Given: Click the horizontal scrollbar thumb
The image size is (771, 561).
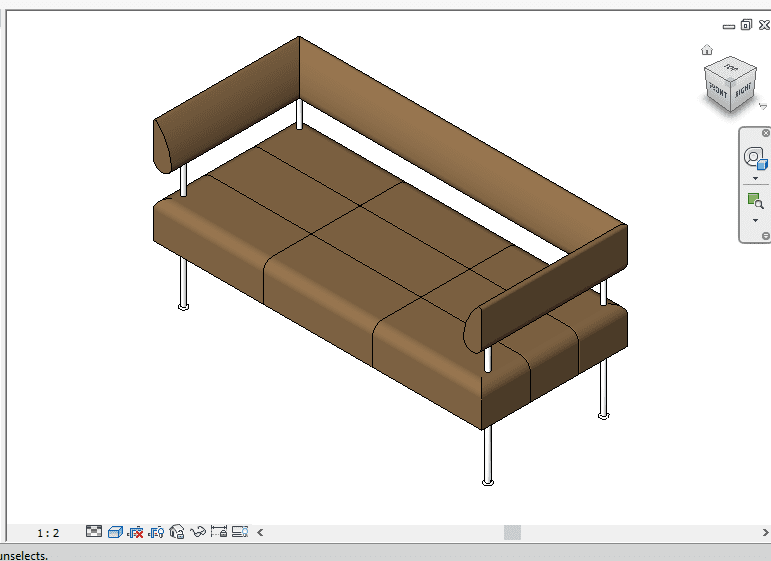Looking at the screenshot, I should pos(512,532).
